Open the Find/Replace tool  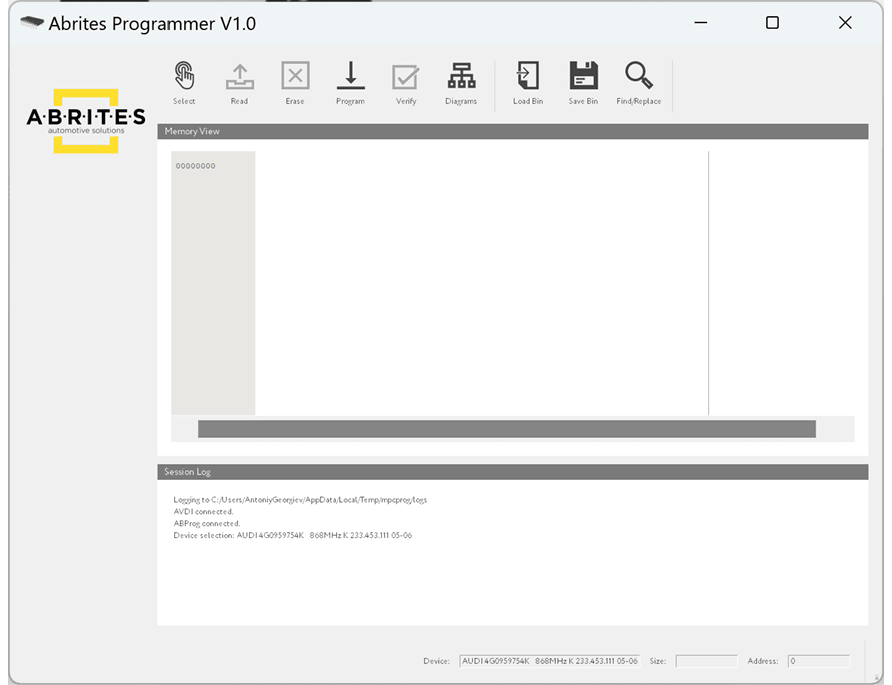click(x=639, y=78)
